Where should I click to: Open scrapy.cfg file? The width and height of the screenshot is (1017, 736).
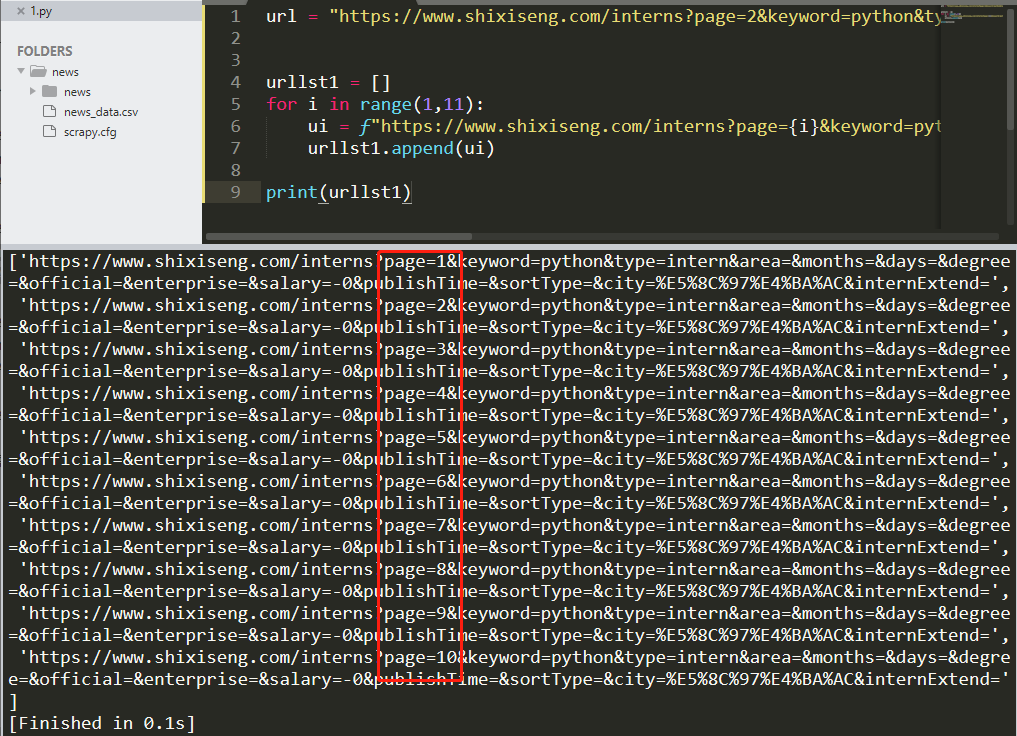point(90,132)
